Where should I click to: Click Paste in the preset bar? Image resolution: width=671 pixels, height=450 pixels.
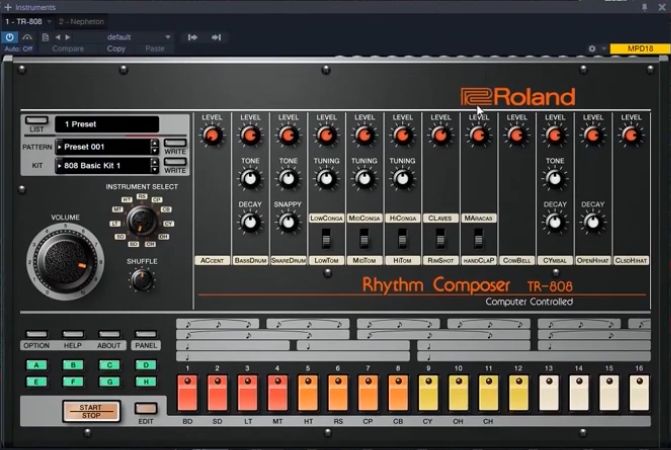[x=155, y=49]
